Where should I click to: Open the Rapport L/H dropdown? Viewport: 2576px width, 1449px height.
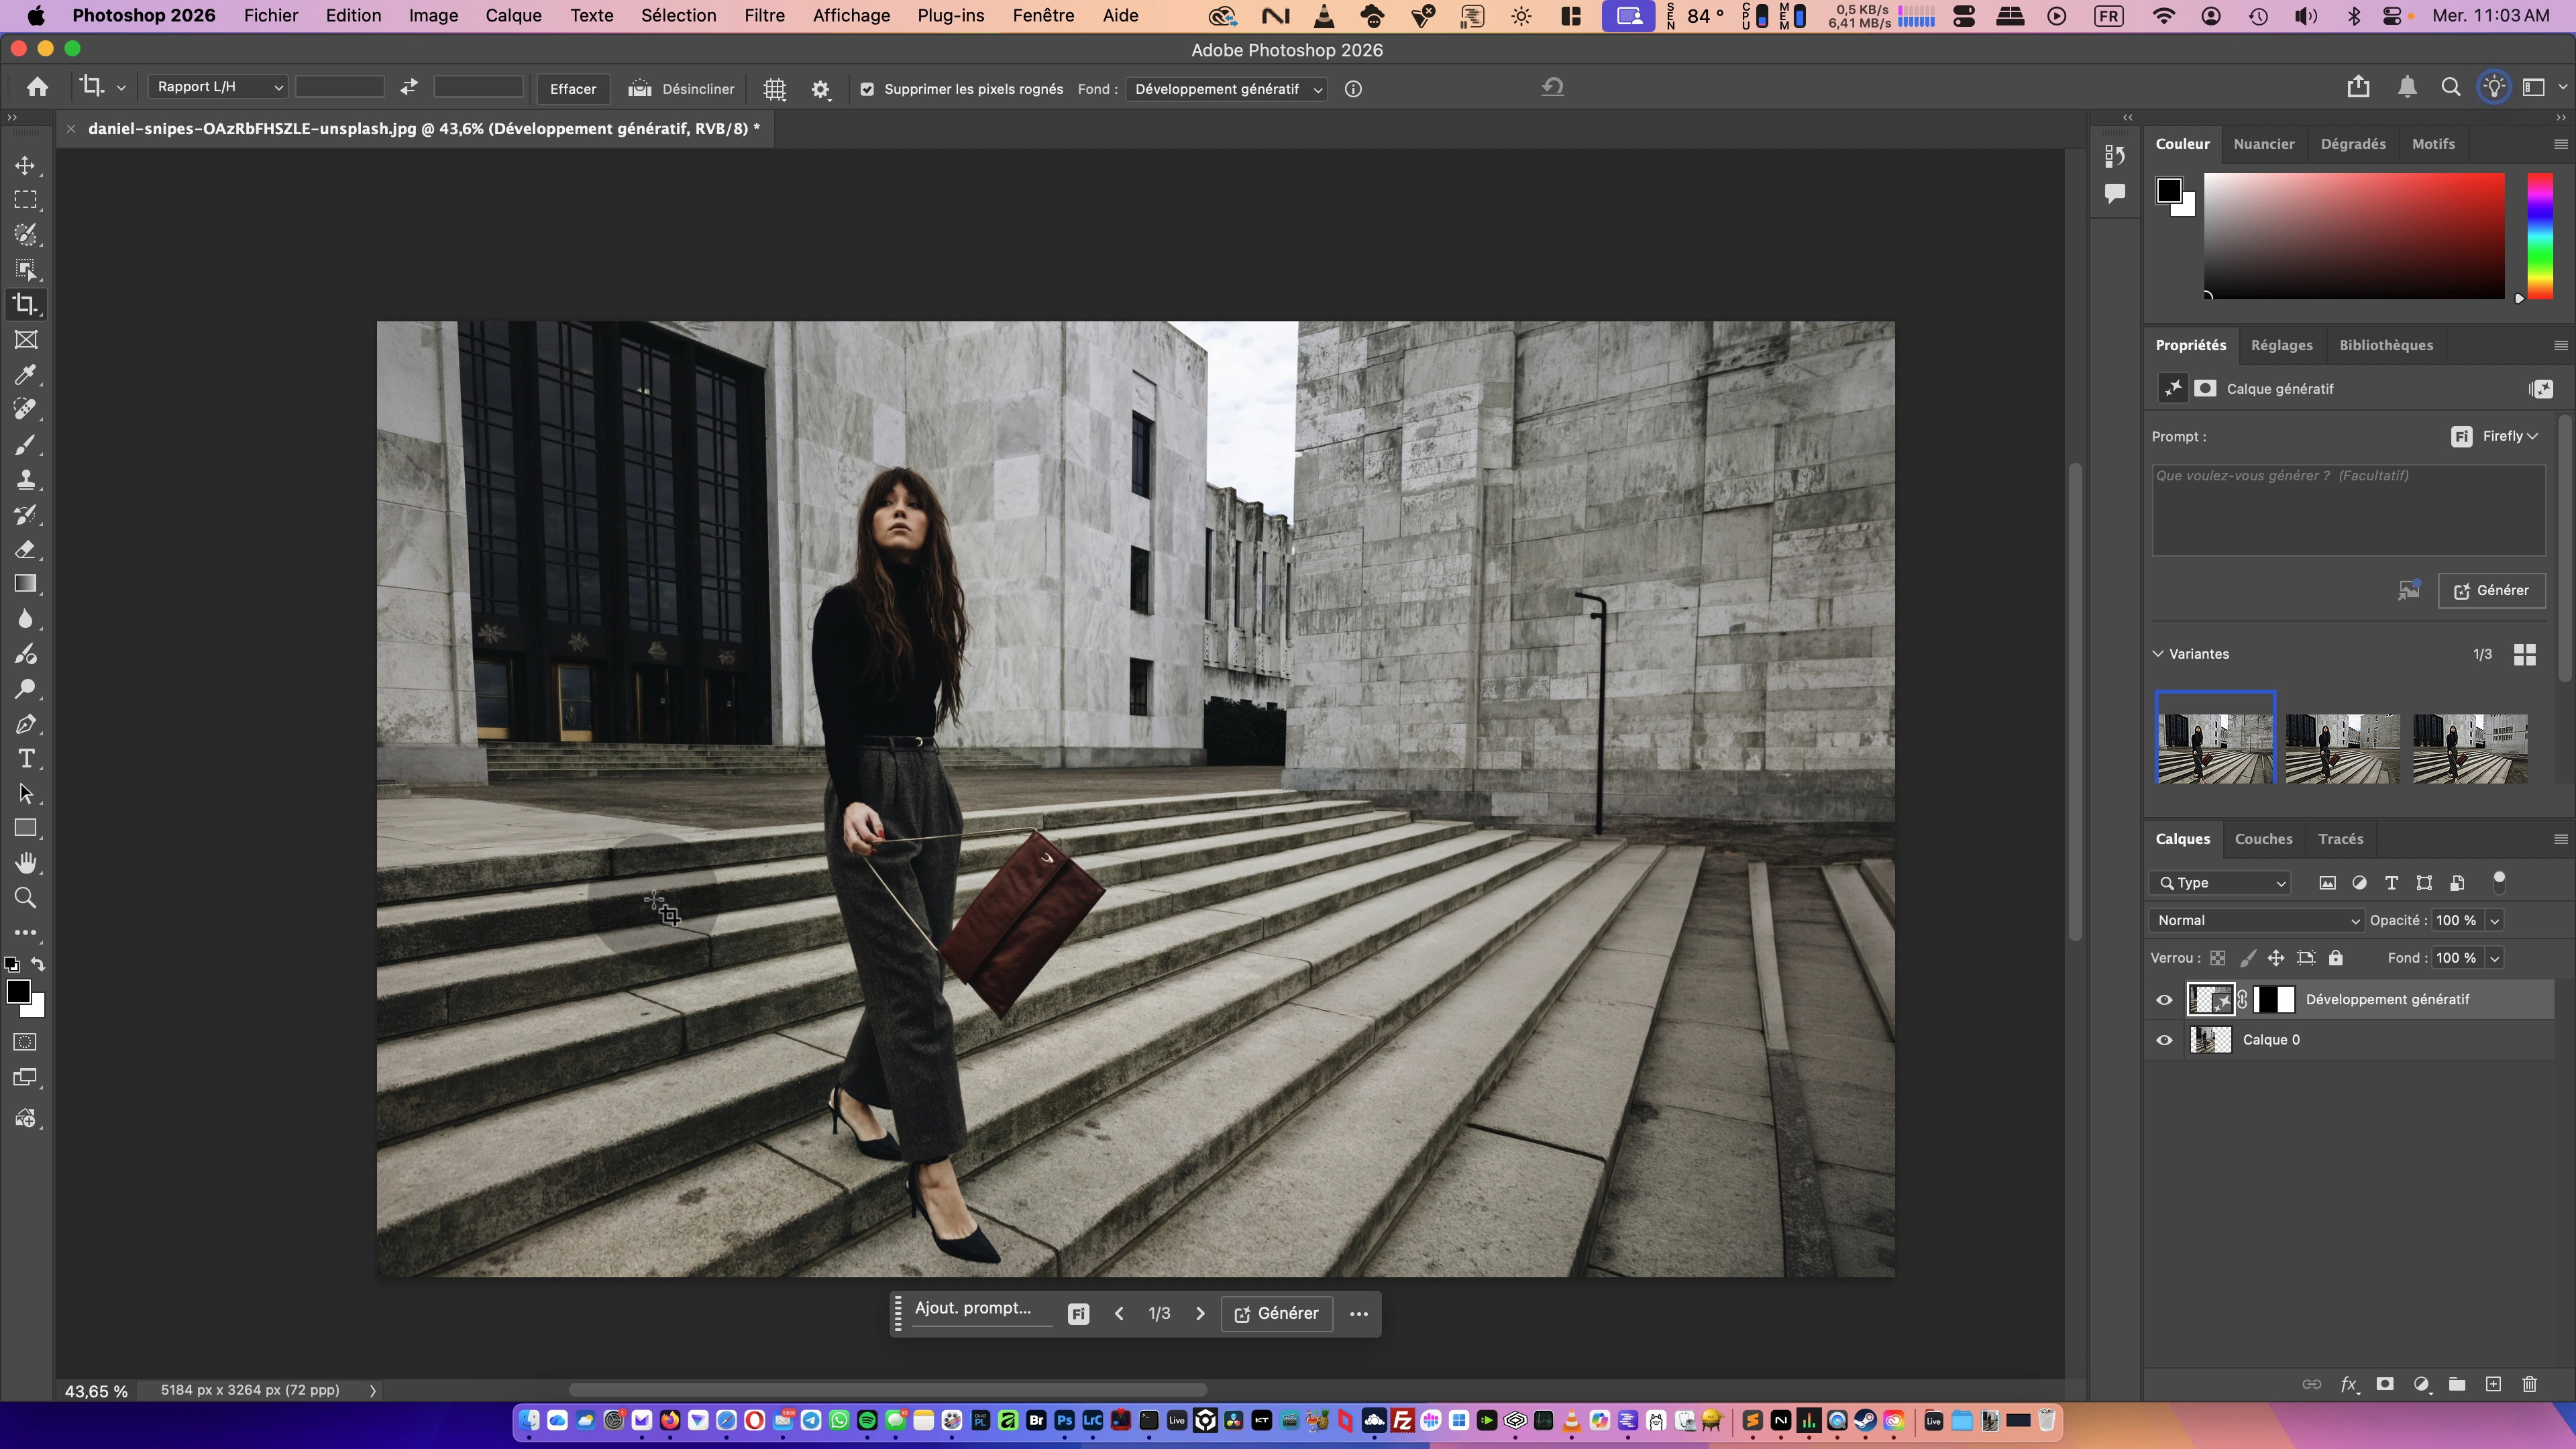coord(218,87)
